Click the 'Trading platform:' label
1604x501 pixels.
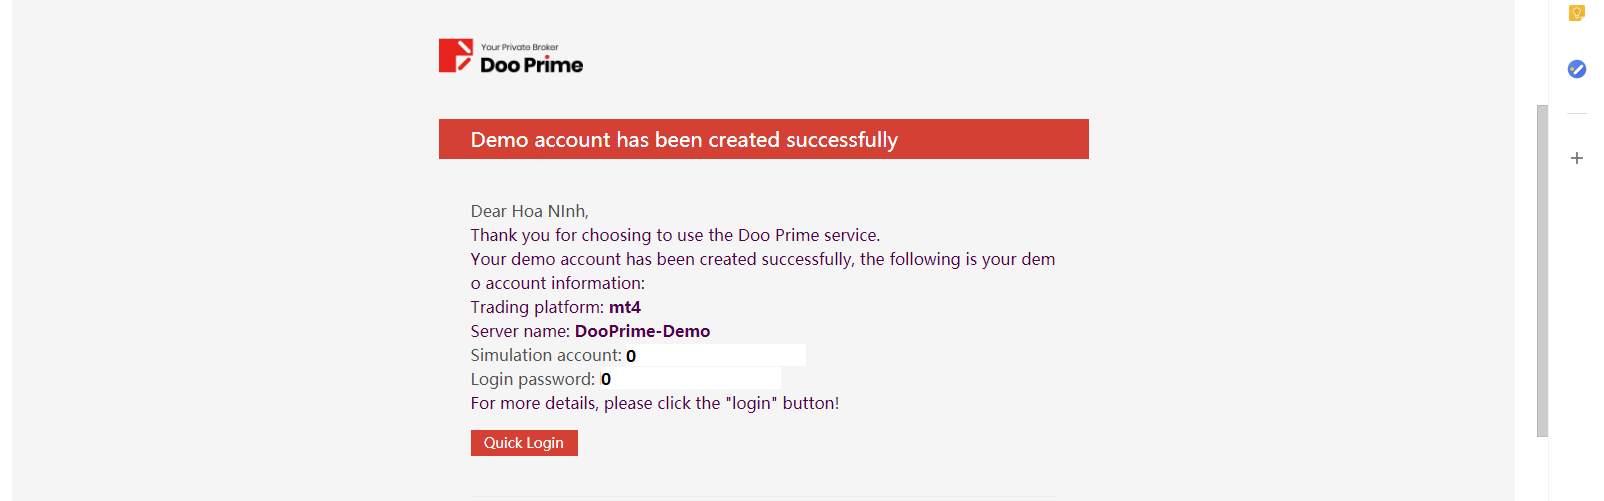point(537,307)
